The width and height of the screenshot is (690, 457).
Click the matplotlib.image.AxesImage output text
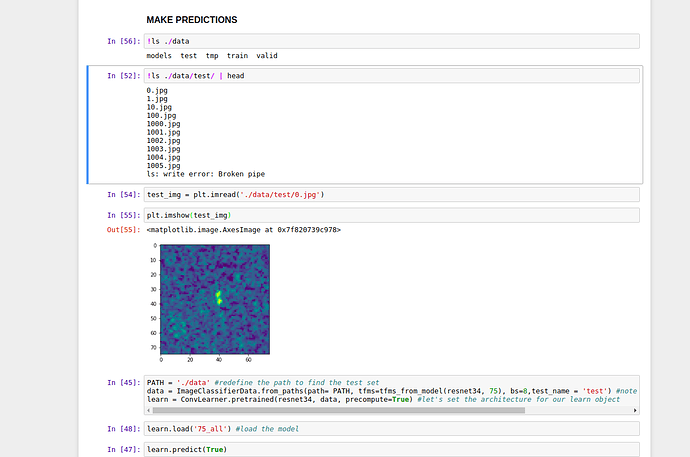point(244,230)
